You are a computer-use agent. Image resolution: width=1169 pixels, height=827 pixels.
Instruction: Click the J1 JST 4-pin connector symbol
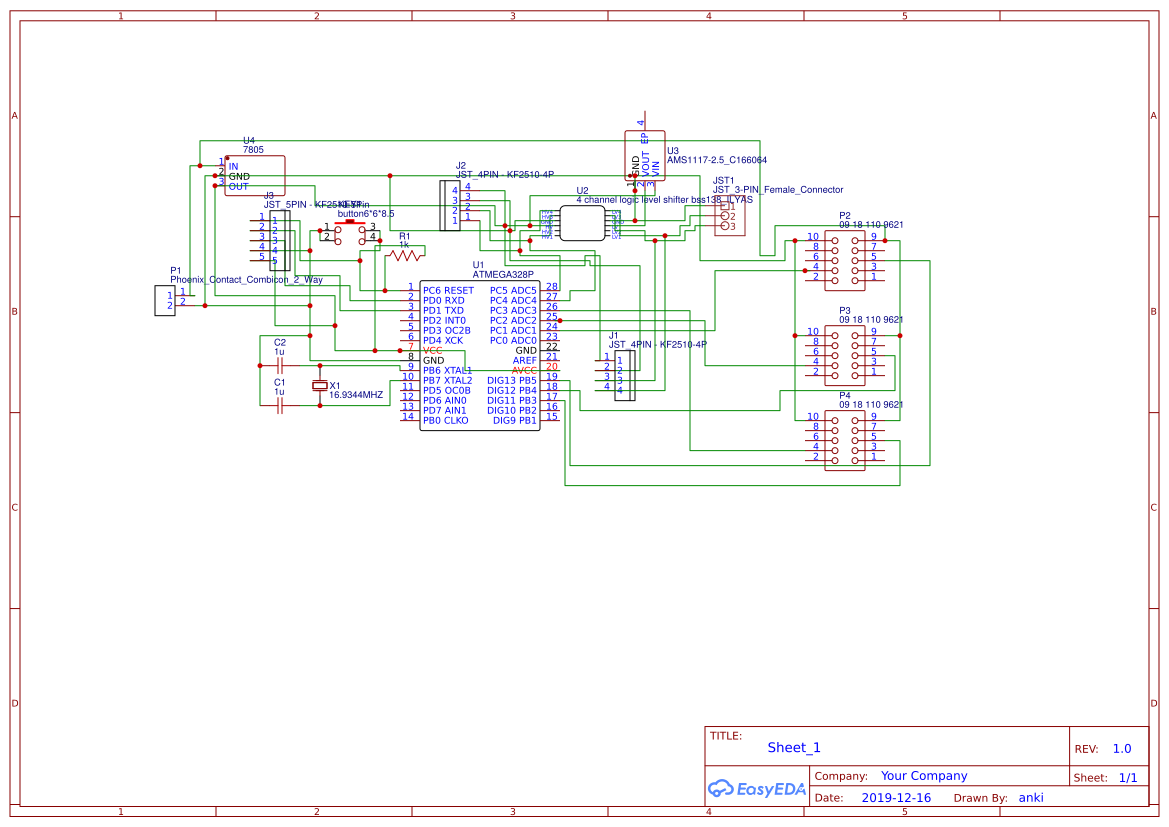click(624, 375)
